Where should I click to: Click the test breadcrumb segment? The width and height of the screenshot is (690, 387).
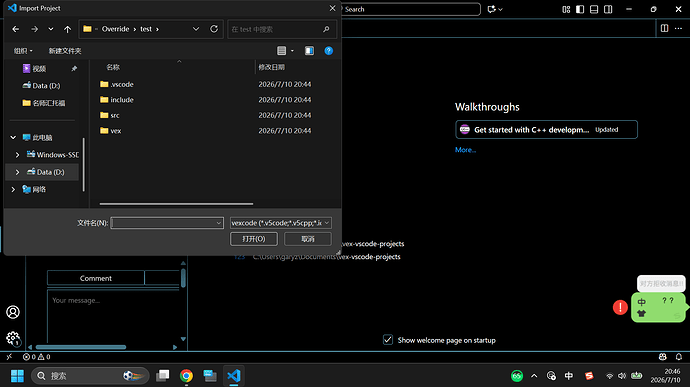point(146,29)
